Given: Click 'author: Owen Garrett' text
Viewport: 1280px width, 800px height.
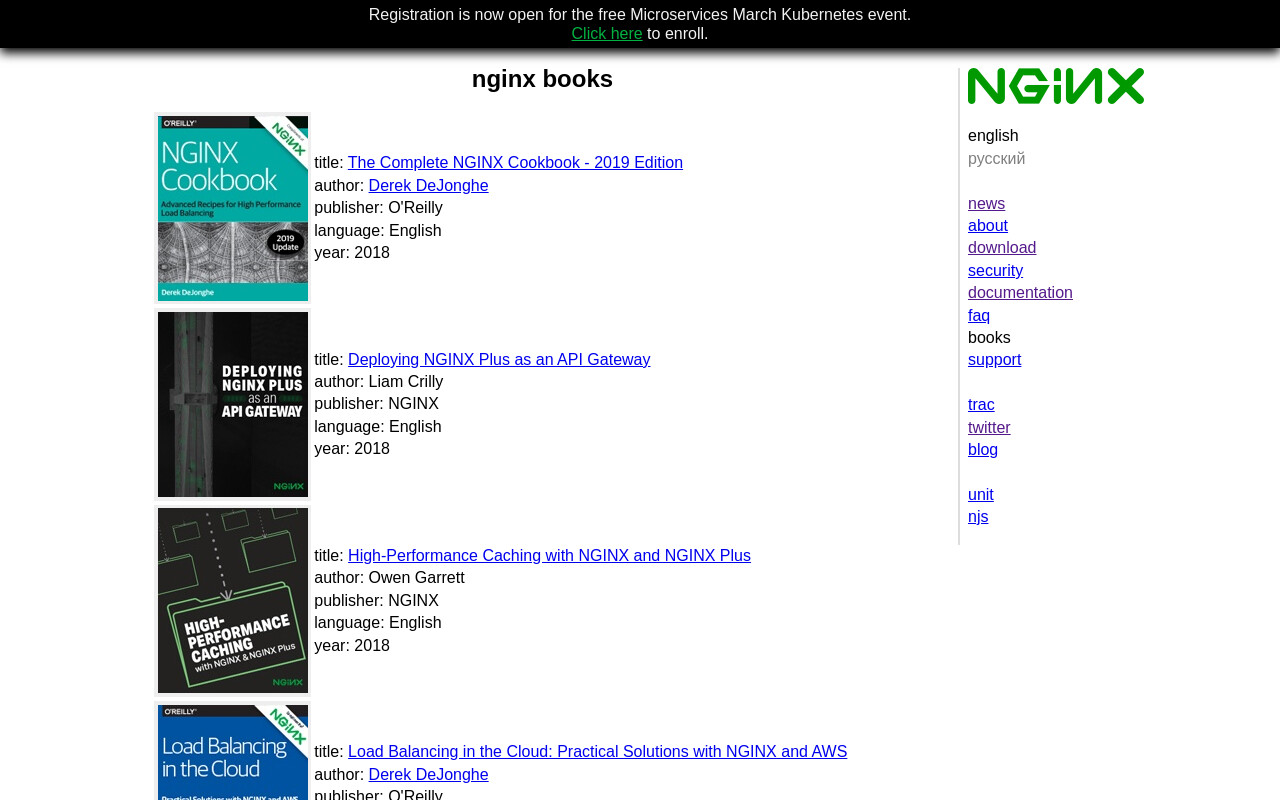Looking at the screenshot, I should (389, 578).
